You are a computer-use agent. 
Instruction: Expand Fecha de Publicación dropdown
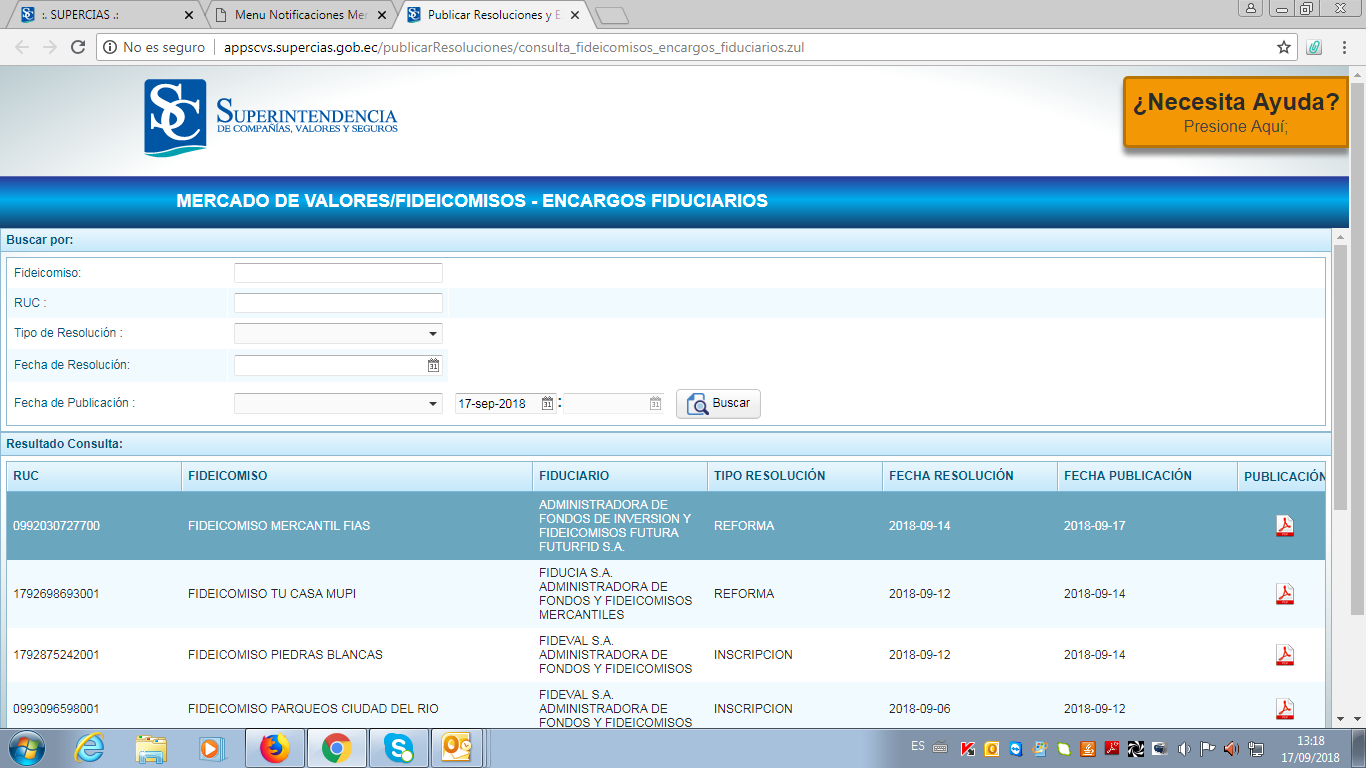coord(433,404)
